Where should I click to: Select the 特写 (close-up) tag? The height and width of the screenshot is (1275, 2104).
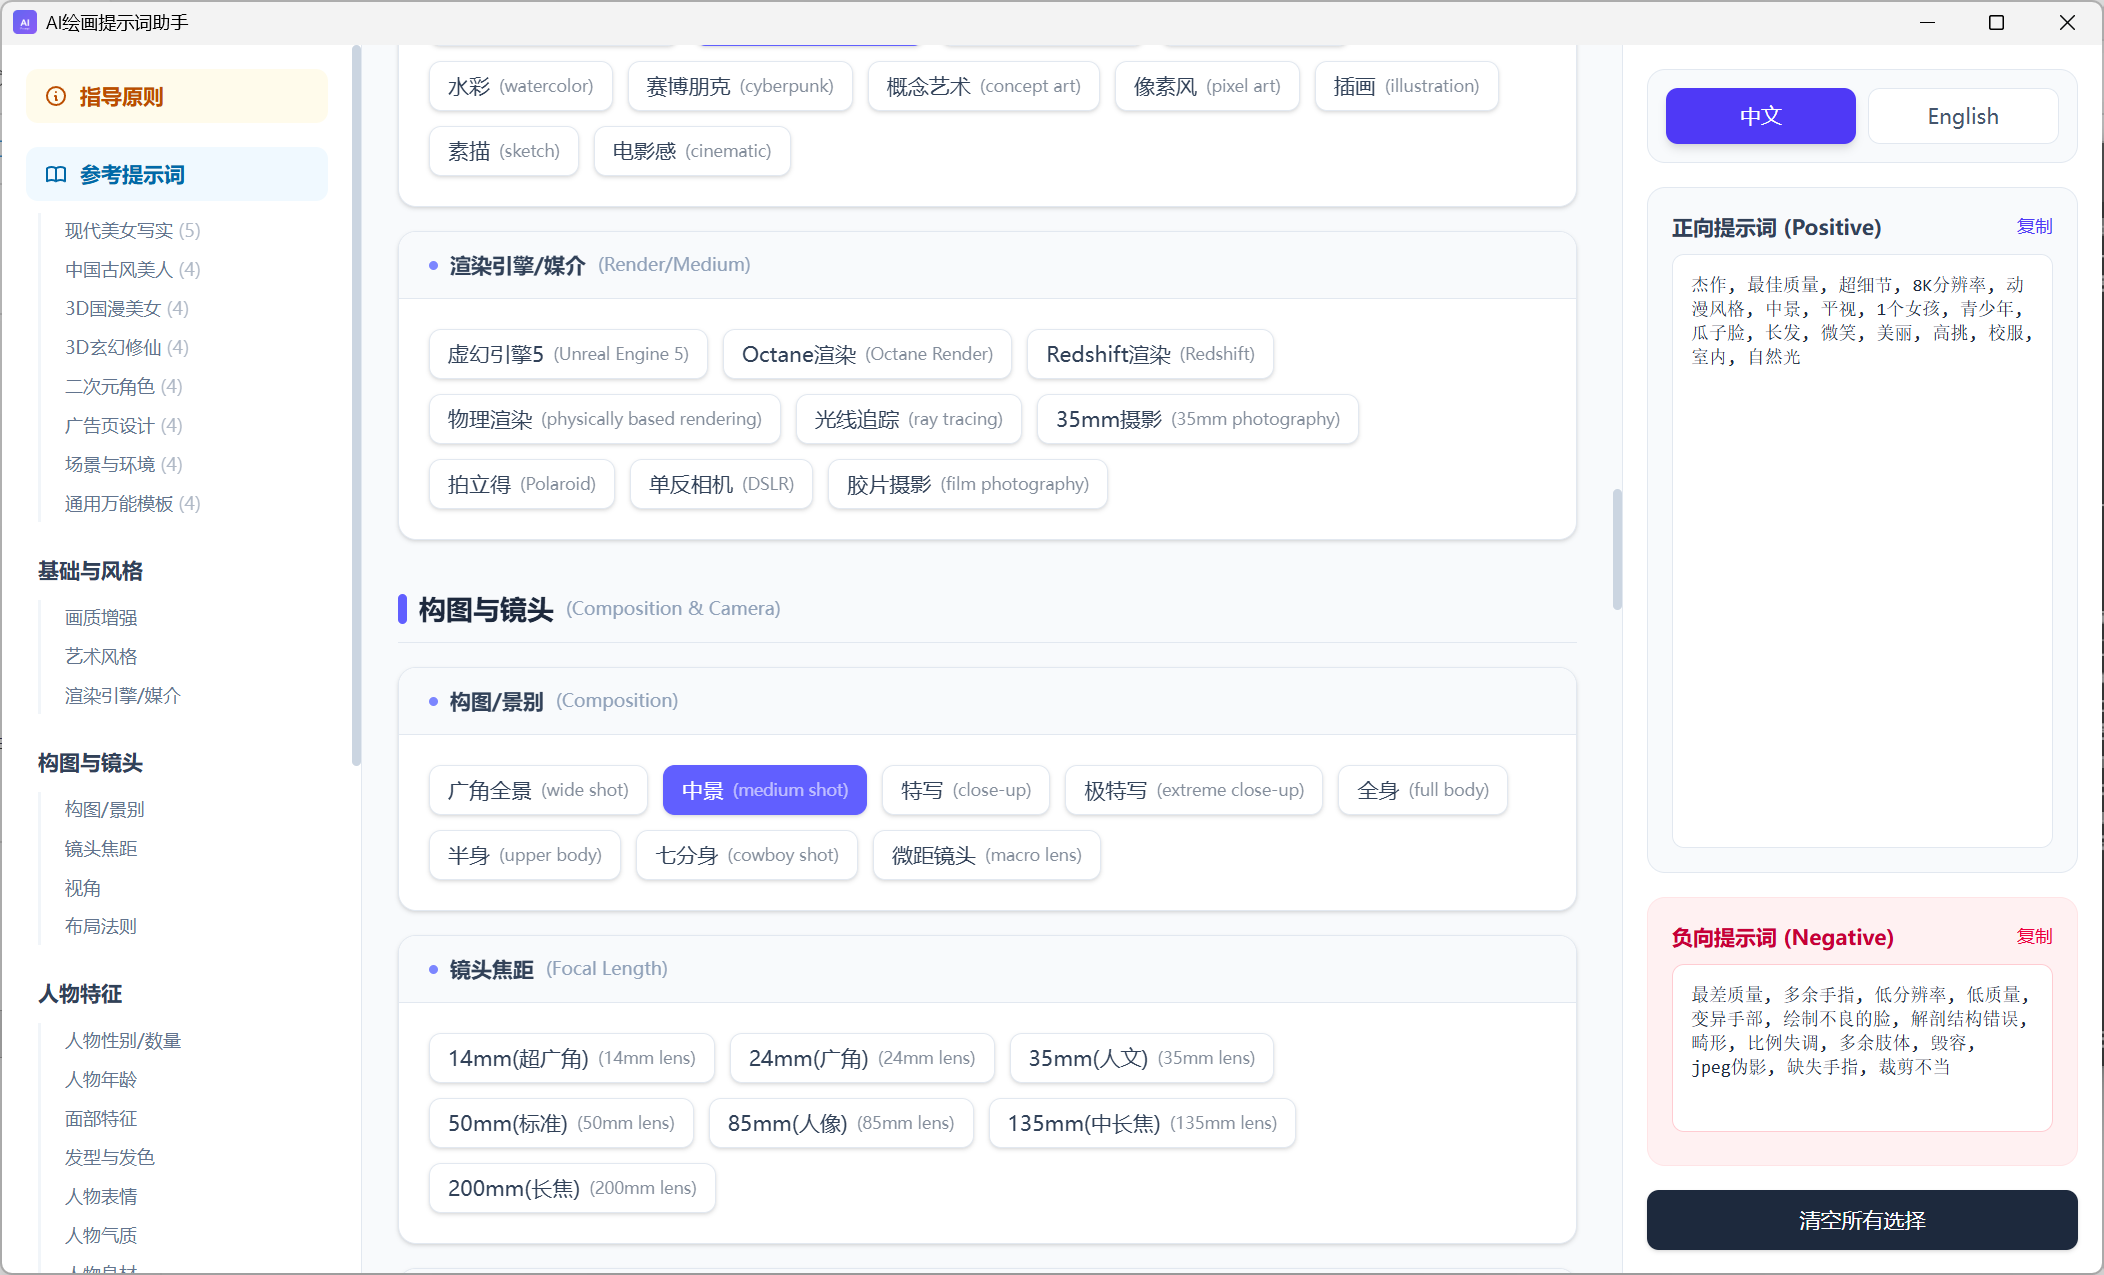tap(965, 790)
